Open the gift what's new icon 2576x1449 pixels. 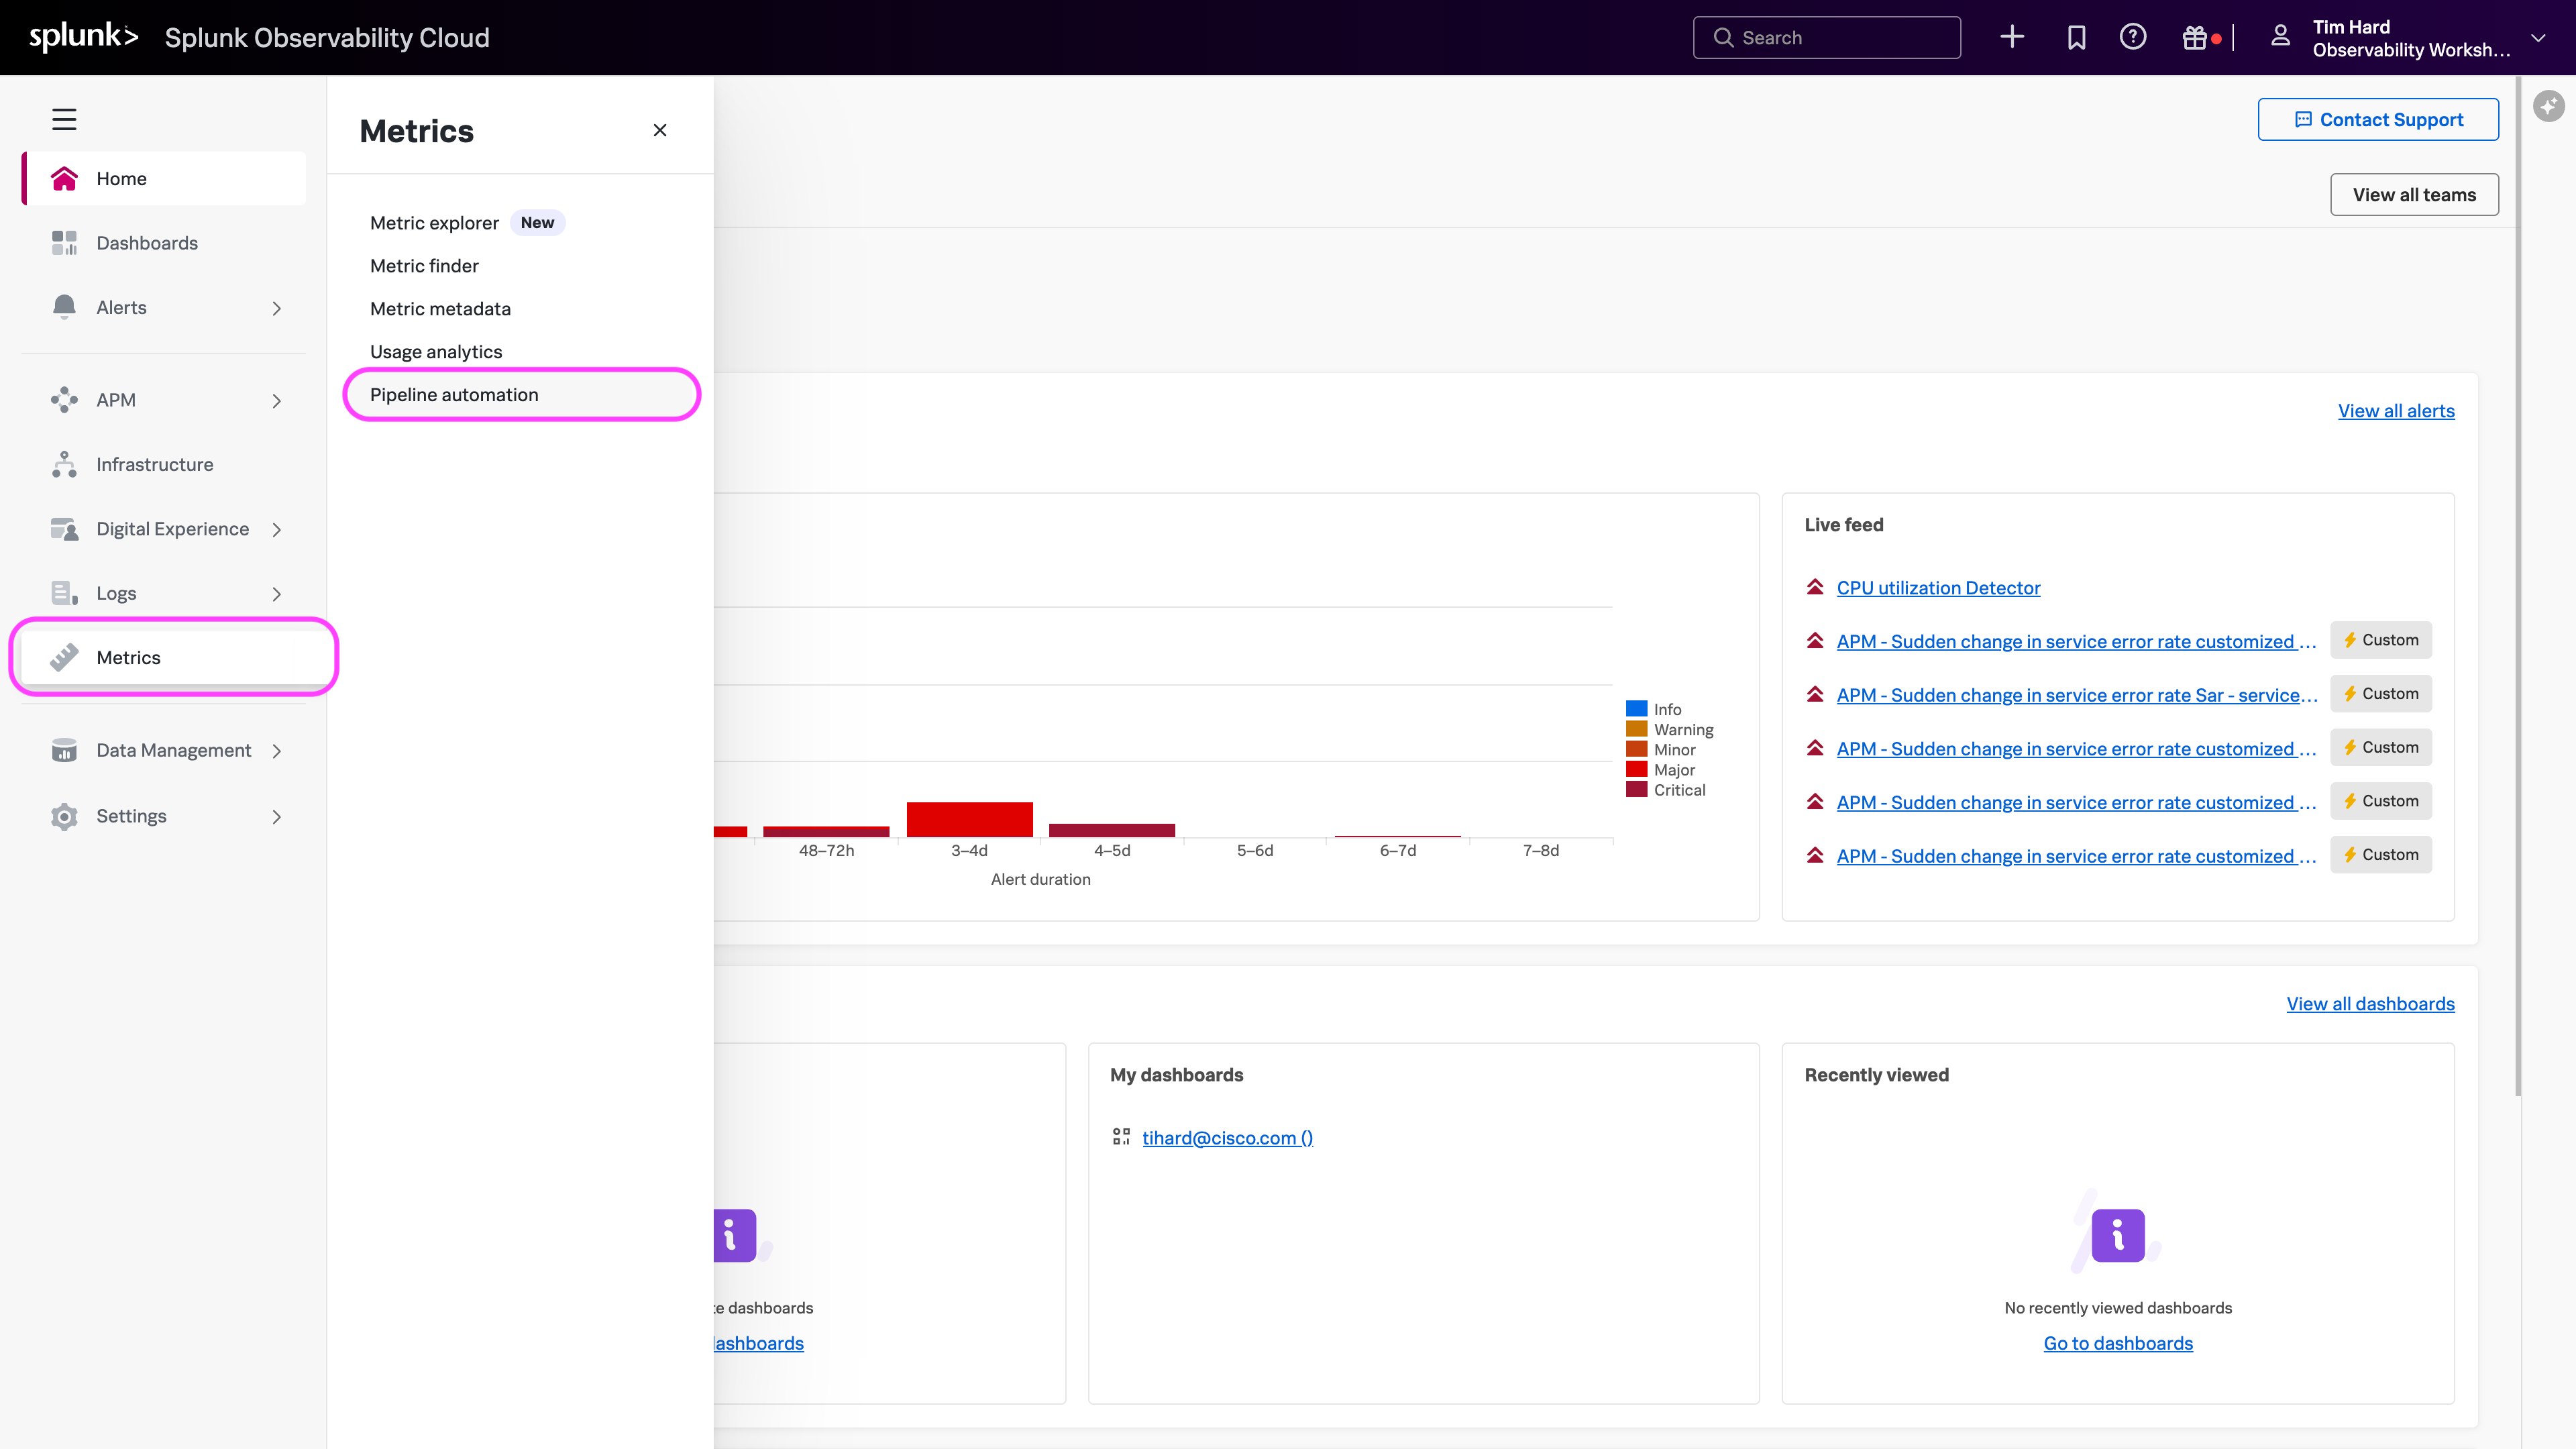[2195, 37]
